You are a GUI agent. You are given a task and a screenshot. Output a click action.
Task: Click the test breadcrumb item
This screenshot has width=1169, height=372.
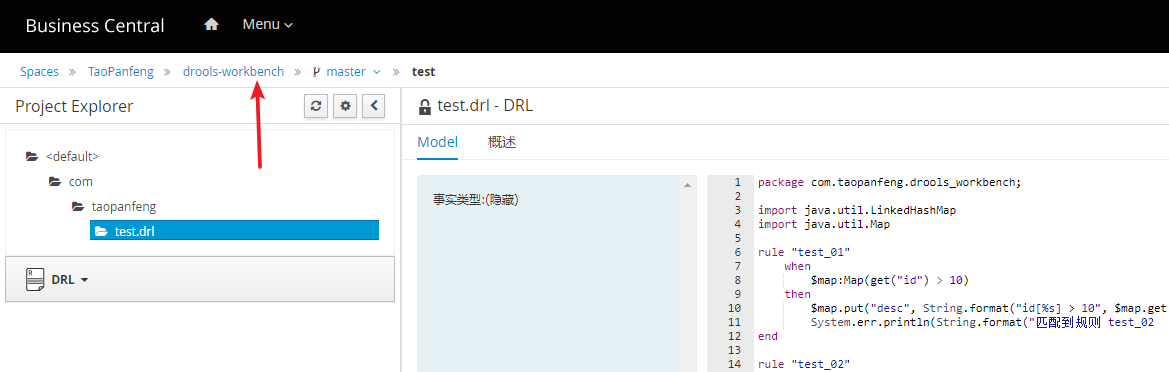(423, 72)
